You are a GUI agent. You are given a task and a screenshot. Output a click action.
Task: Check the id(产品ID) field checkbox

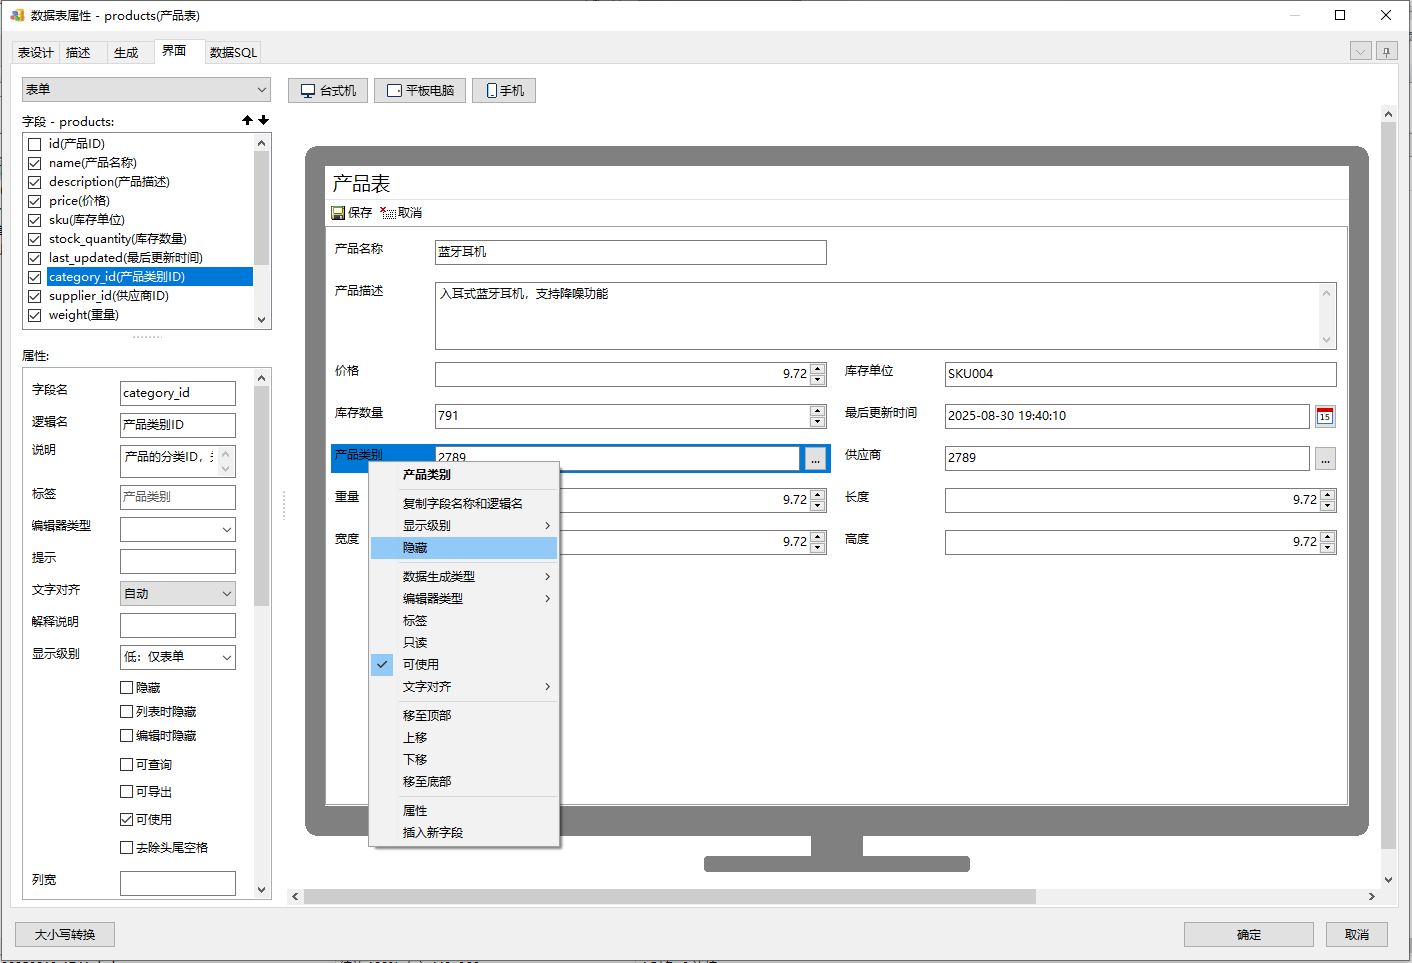[35, 144]
